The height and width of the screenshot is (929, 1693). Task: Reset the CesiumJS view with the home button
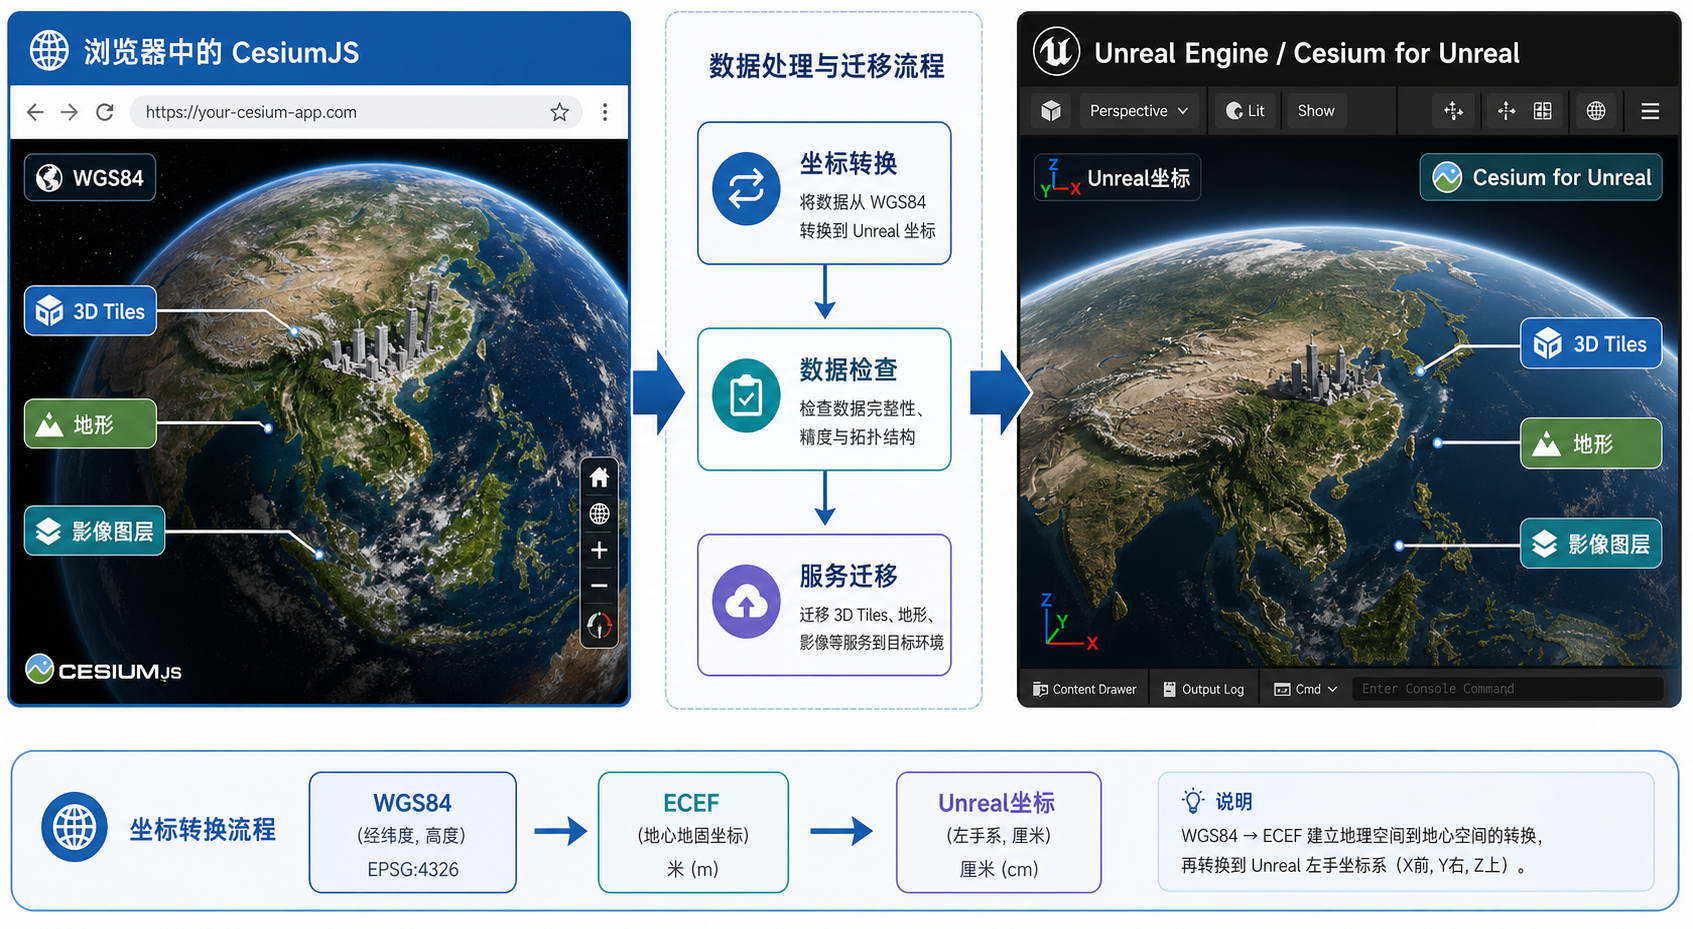pos(599,477)
